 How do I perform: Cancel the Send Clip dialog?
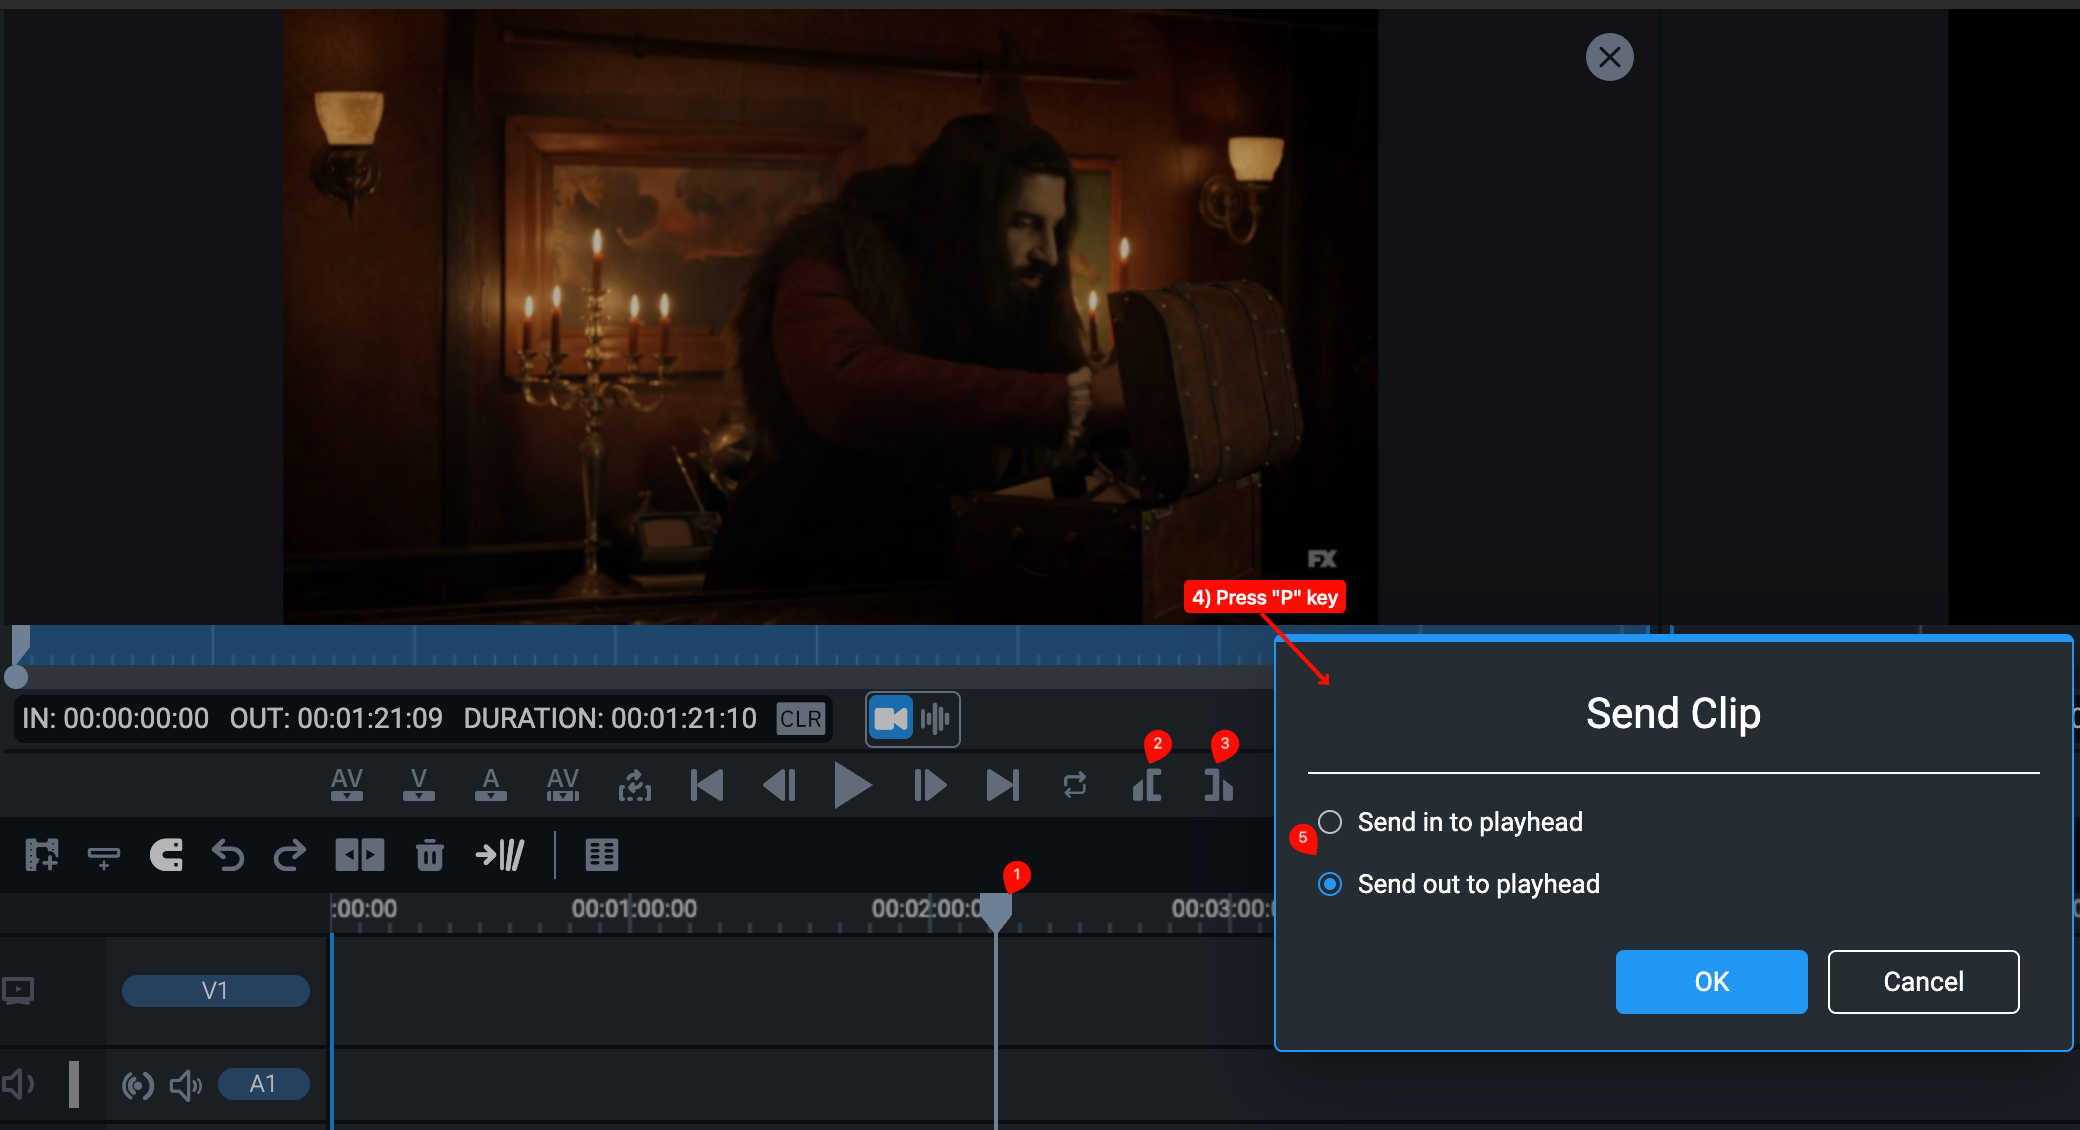tap(1923, 982)
